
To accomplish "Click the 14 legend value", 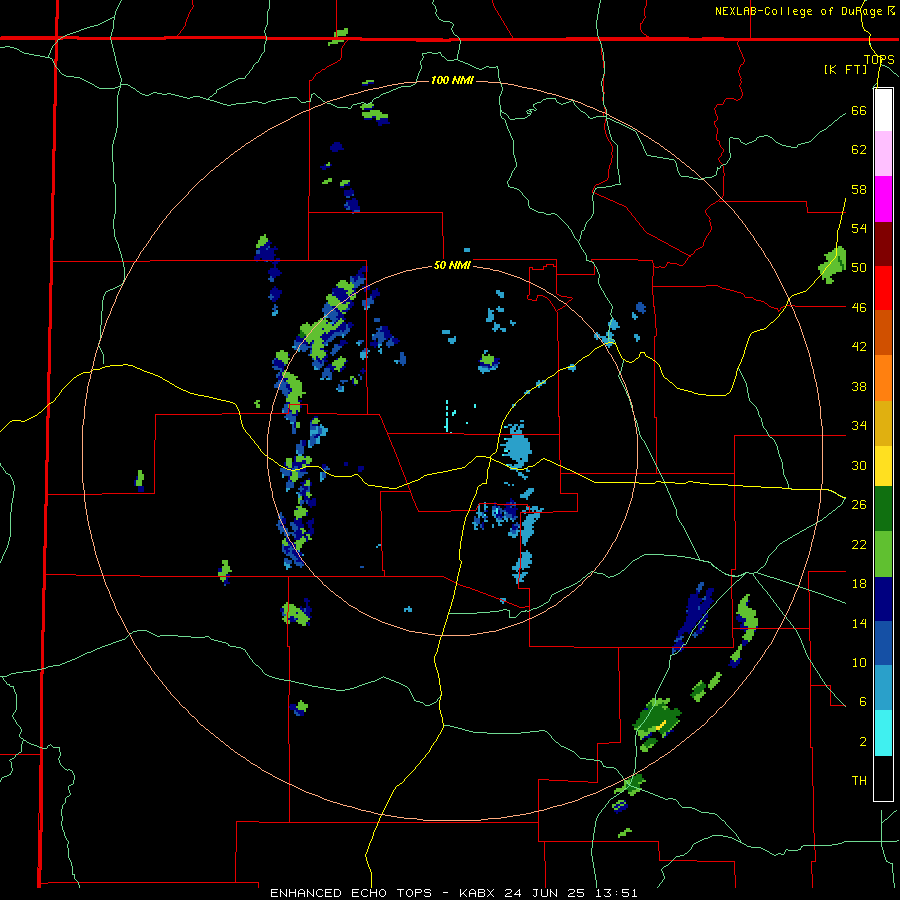I will pyautogui.click(x=859, y=623).
